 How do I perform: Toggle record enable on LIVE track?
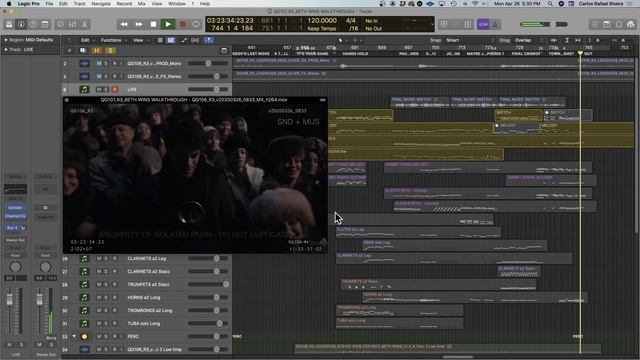pyautogui.click(x=115, y=89)
